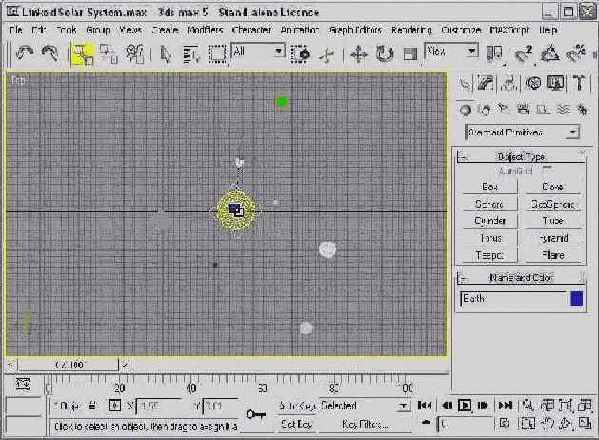Select the Select and Scale tool

(x=410, y=54)
